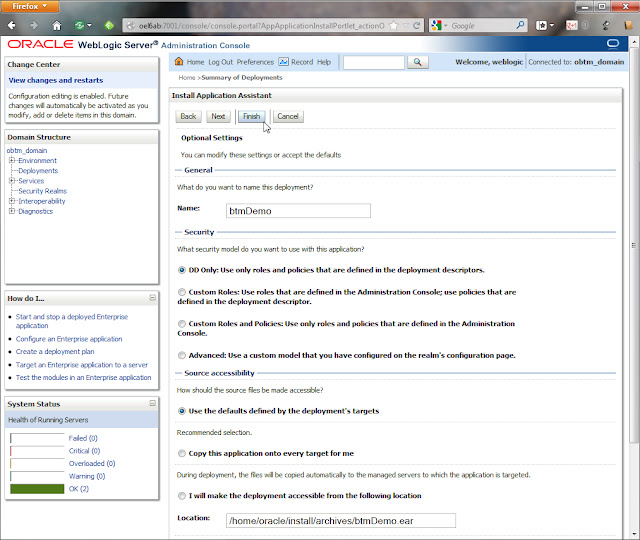Click the green up-arrow addon icon
This screenshot has width=640, height=540.
coord(109,25)
